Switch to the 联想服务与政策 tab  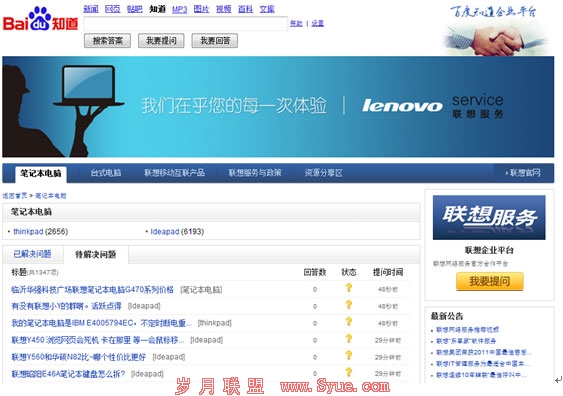click(255, 173)
